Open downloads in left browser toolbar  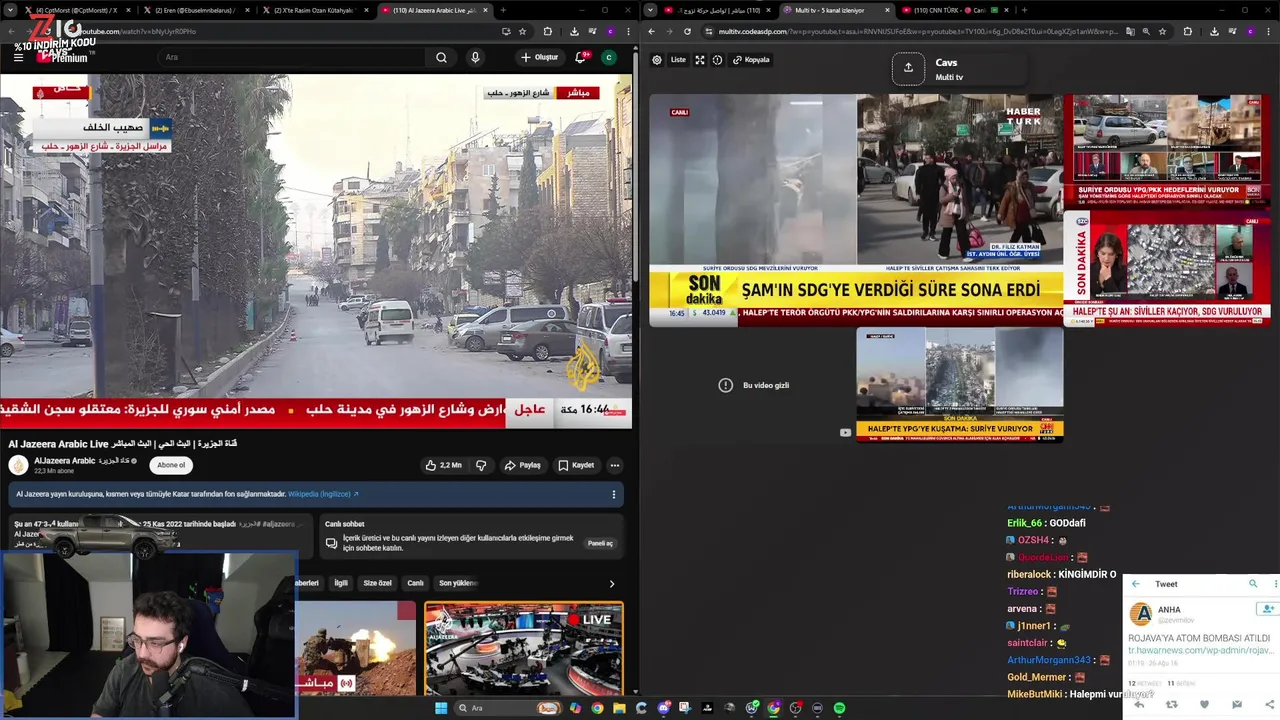tap(574, 31)
